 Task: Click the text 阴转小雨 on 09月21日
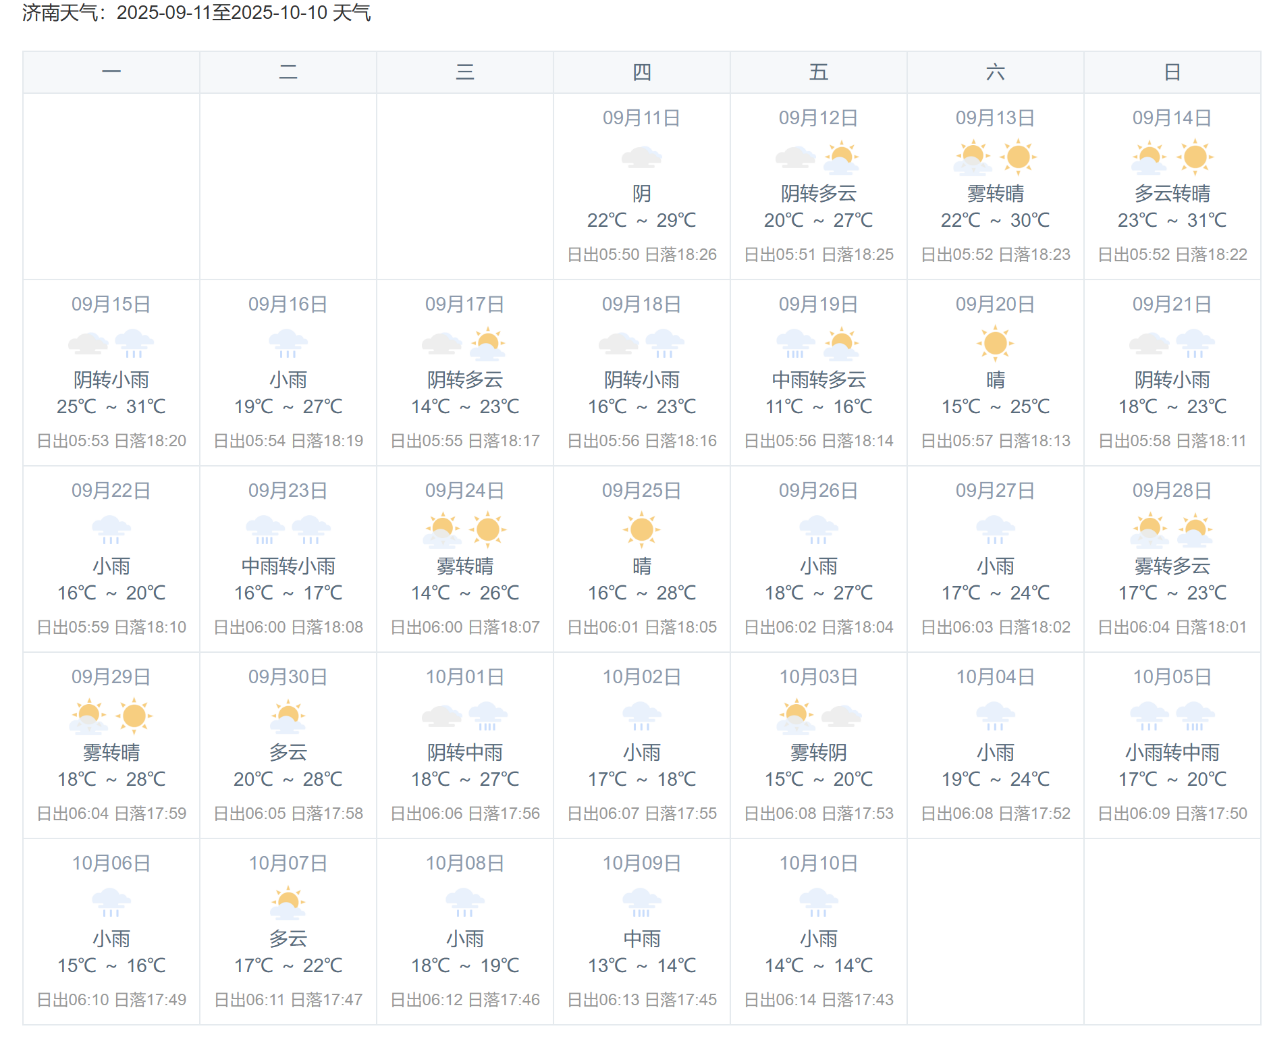[x=1172, y=380]
